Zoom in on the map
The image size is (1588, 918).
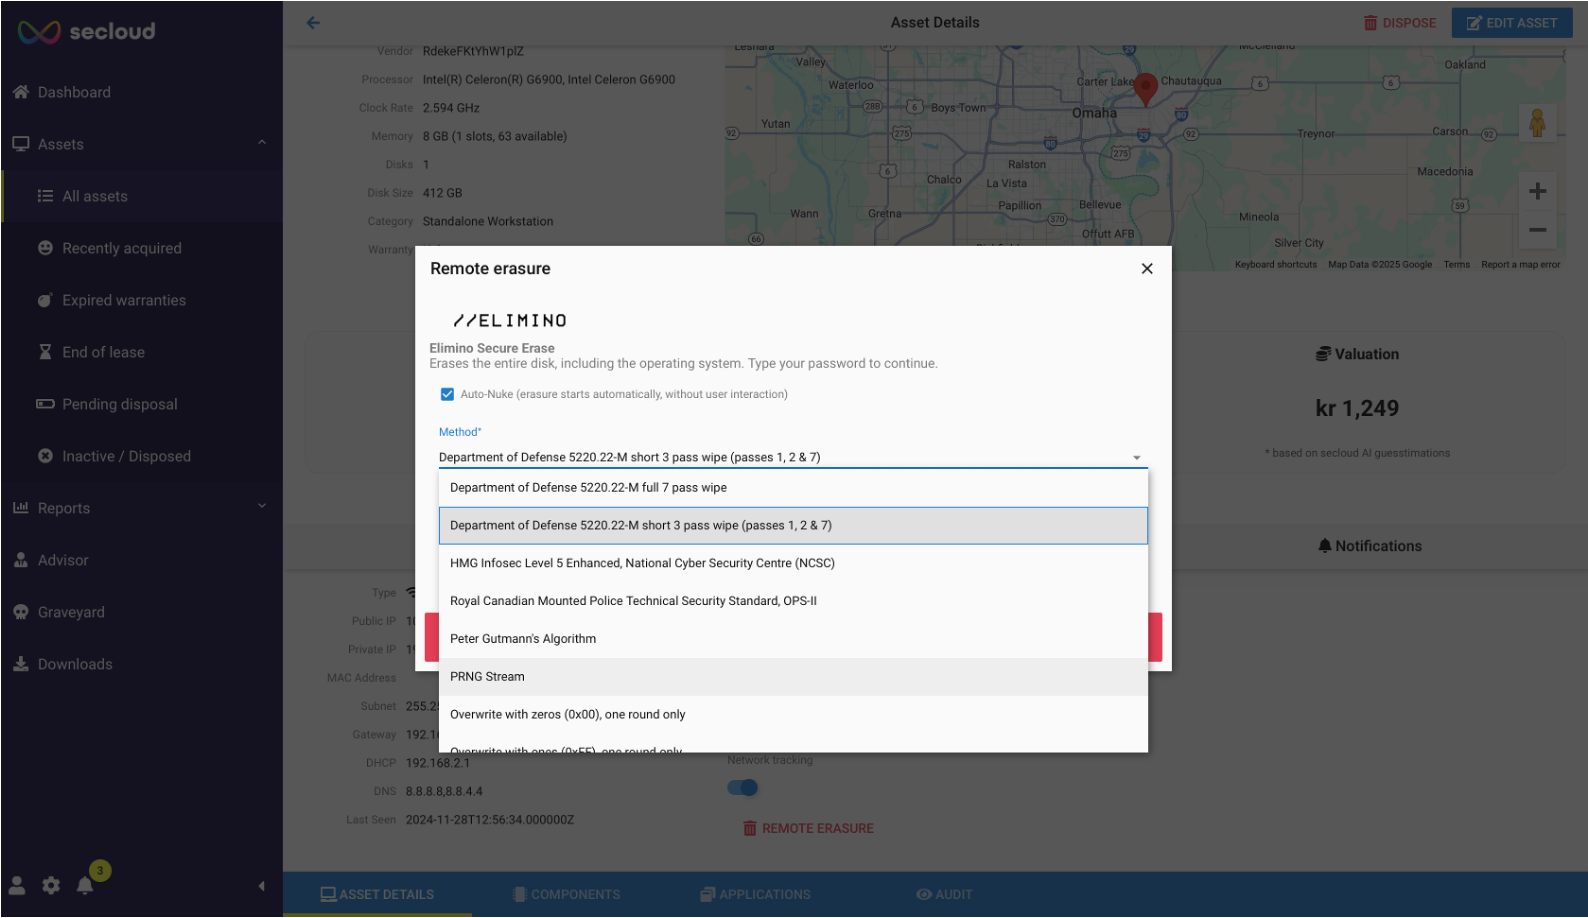(1537, 191)
